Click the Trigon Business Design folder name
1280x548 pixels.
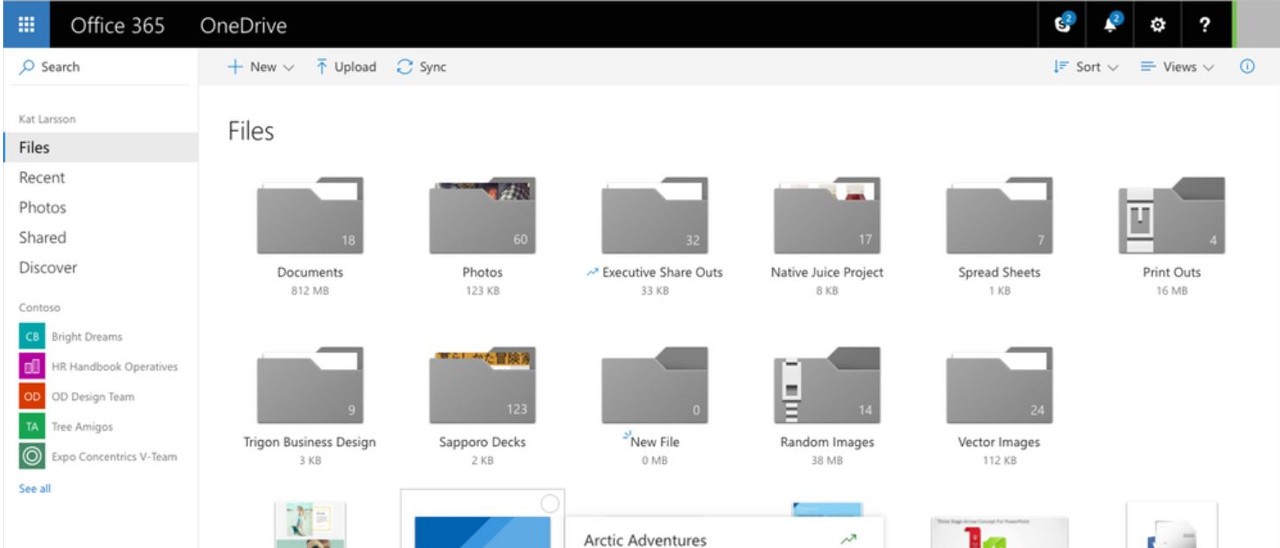tap(310, 442)
